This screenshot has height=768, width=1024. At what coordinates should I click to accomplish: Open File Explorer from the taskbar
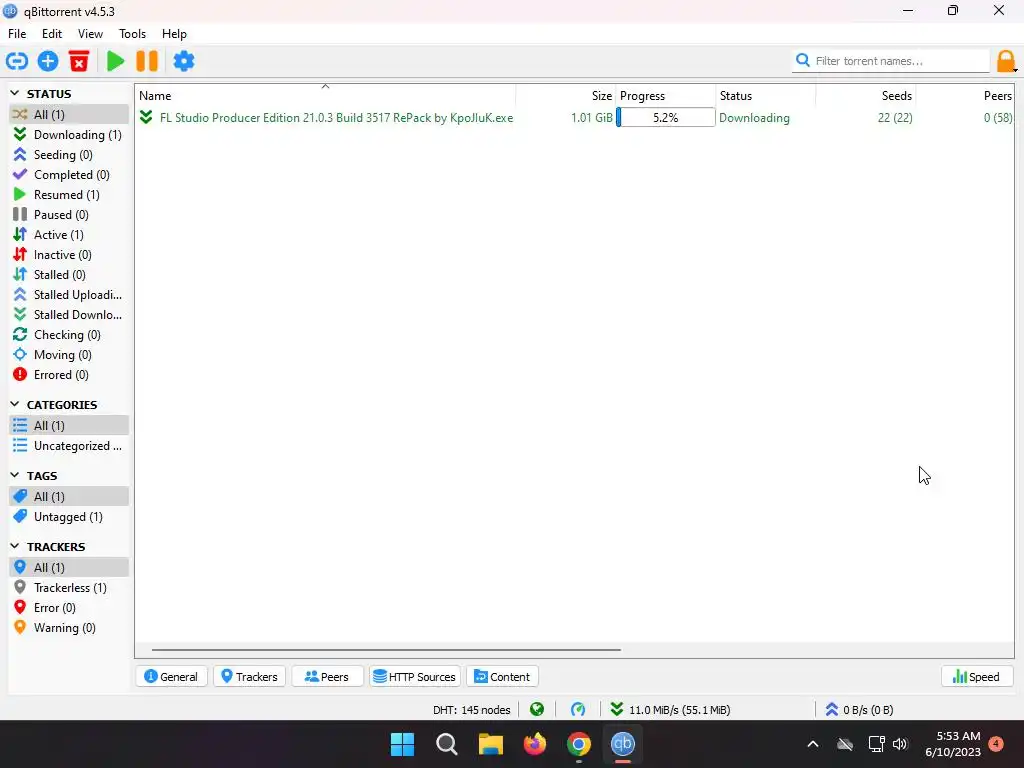pos(490,744)
